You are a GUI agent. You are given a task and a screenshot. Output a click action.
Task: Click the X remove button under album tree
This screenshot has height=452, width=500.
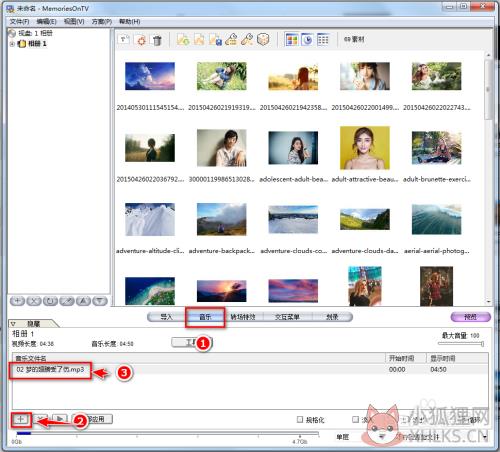point(34,301)
